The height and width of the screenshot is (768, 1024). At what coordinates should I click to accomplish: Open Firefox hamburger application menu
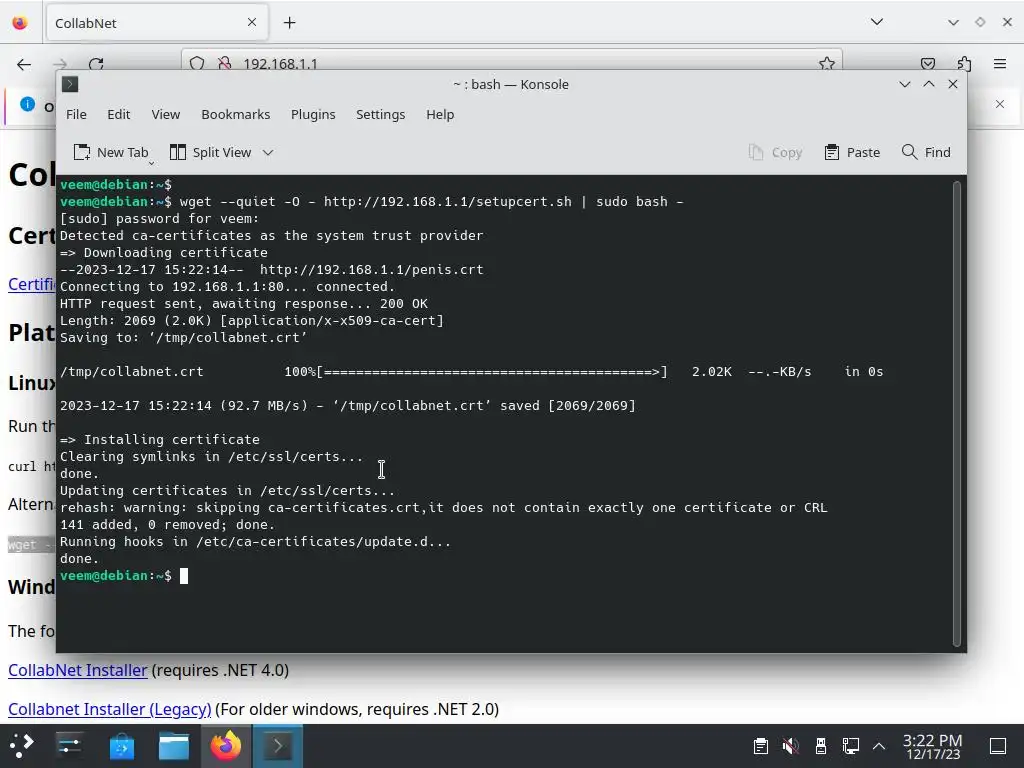tap(1000, 64)
